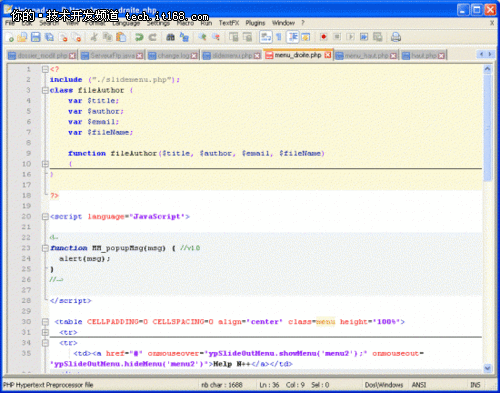This screenshot has height=393, width=500.
Task: Collapse the fold at line 1
Action: (x=45, y=69)
